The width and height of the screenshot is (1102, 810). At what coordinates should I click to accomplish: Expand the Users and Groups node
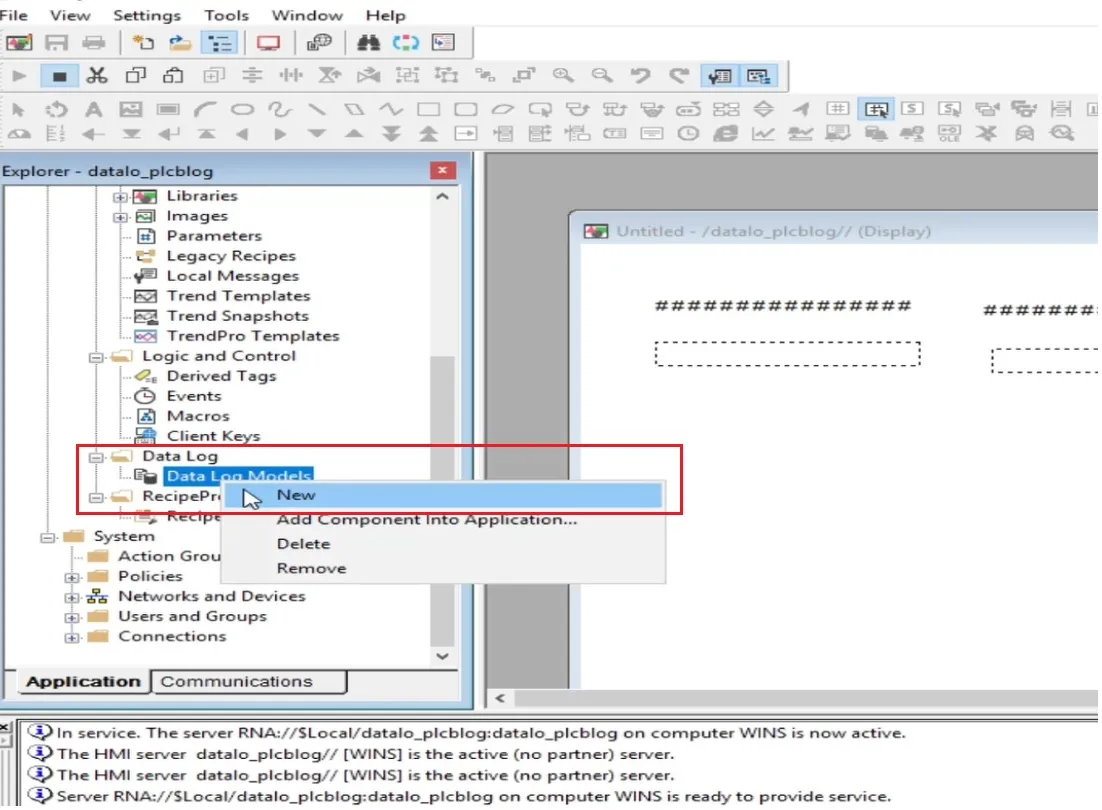click(x=72, y=618)
